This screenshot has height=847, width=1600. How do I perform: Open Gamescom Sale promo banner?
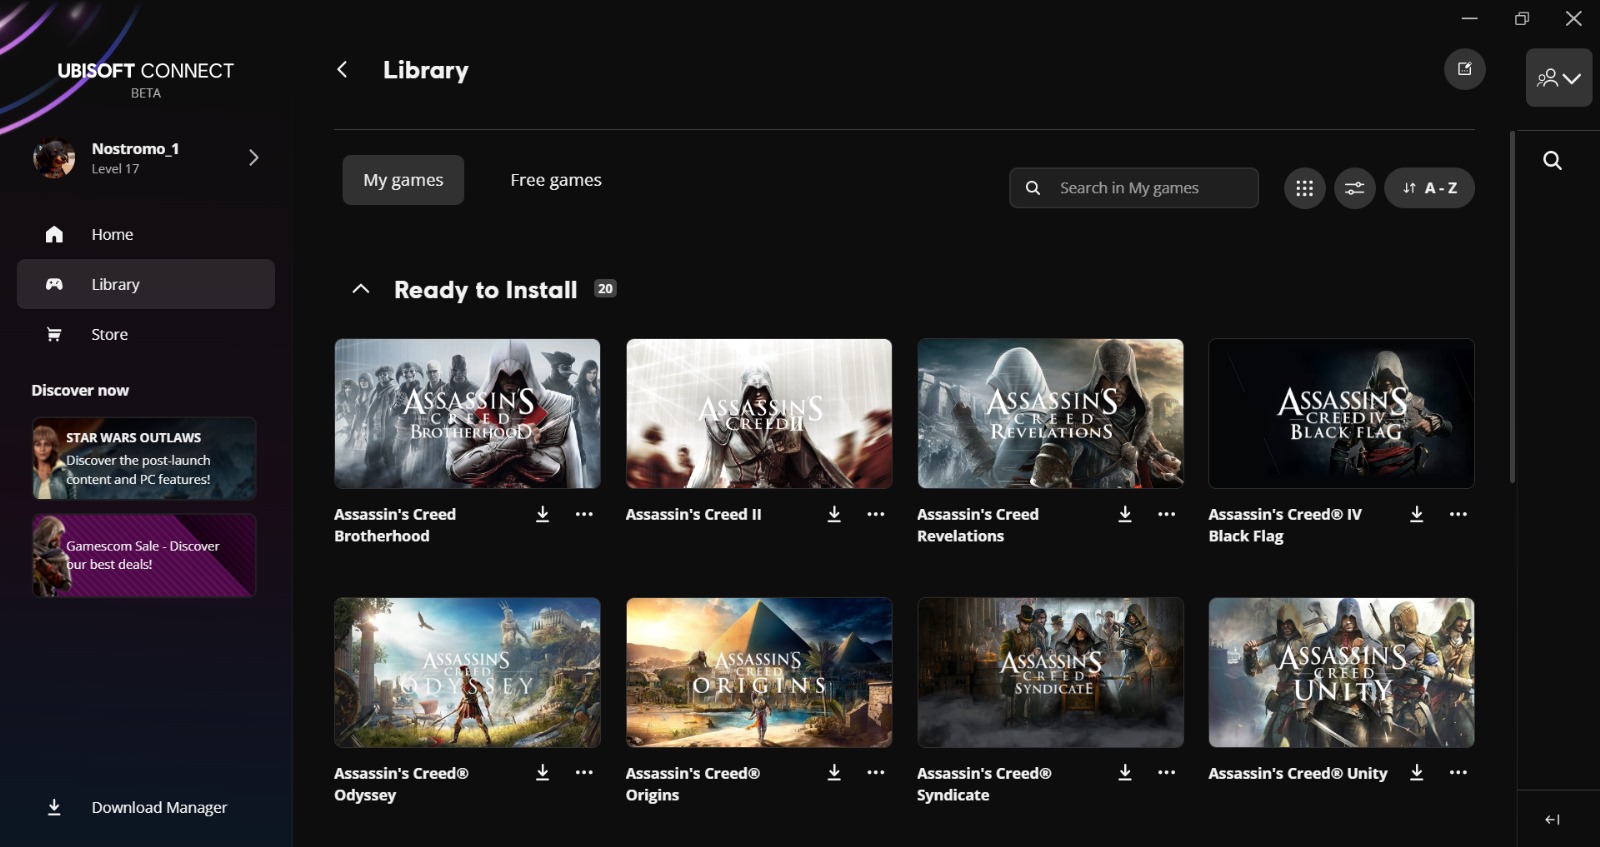(144, 555)
